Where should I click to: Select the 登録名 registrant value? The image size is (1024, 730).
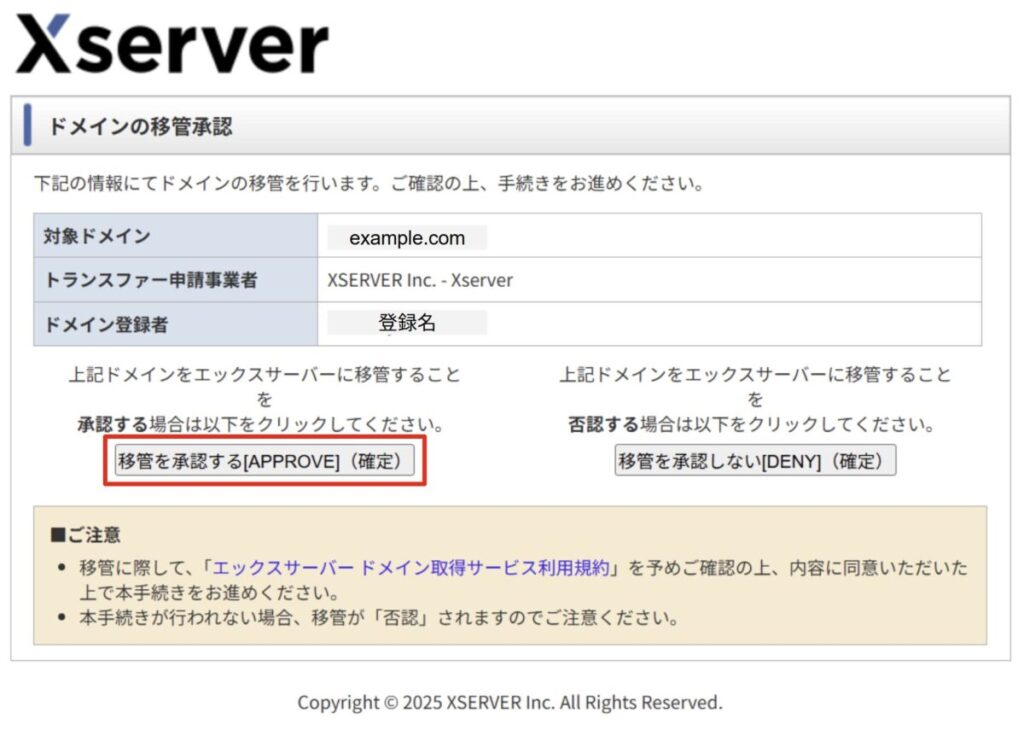[407, 323]
